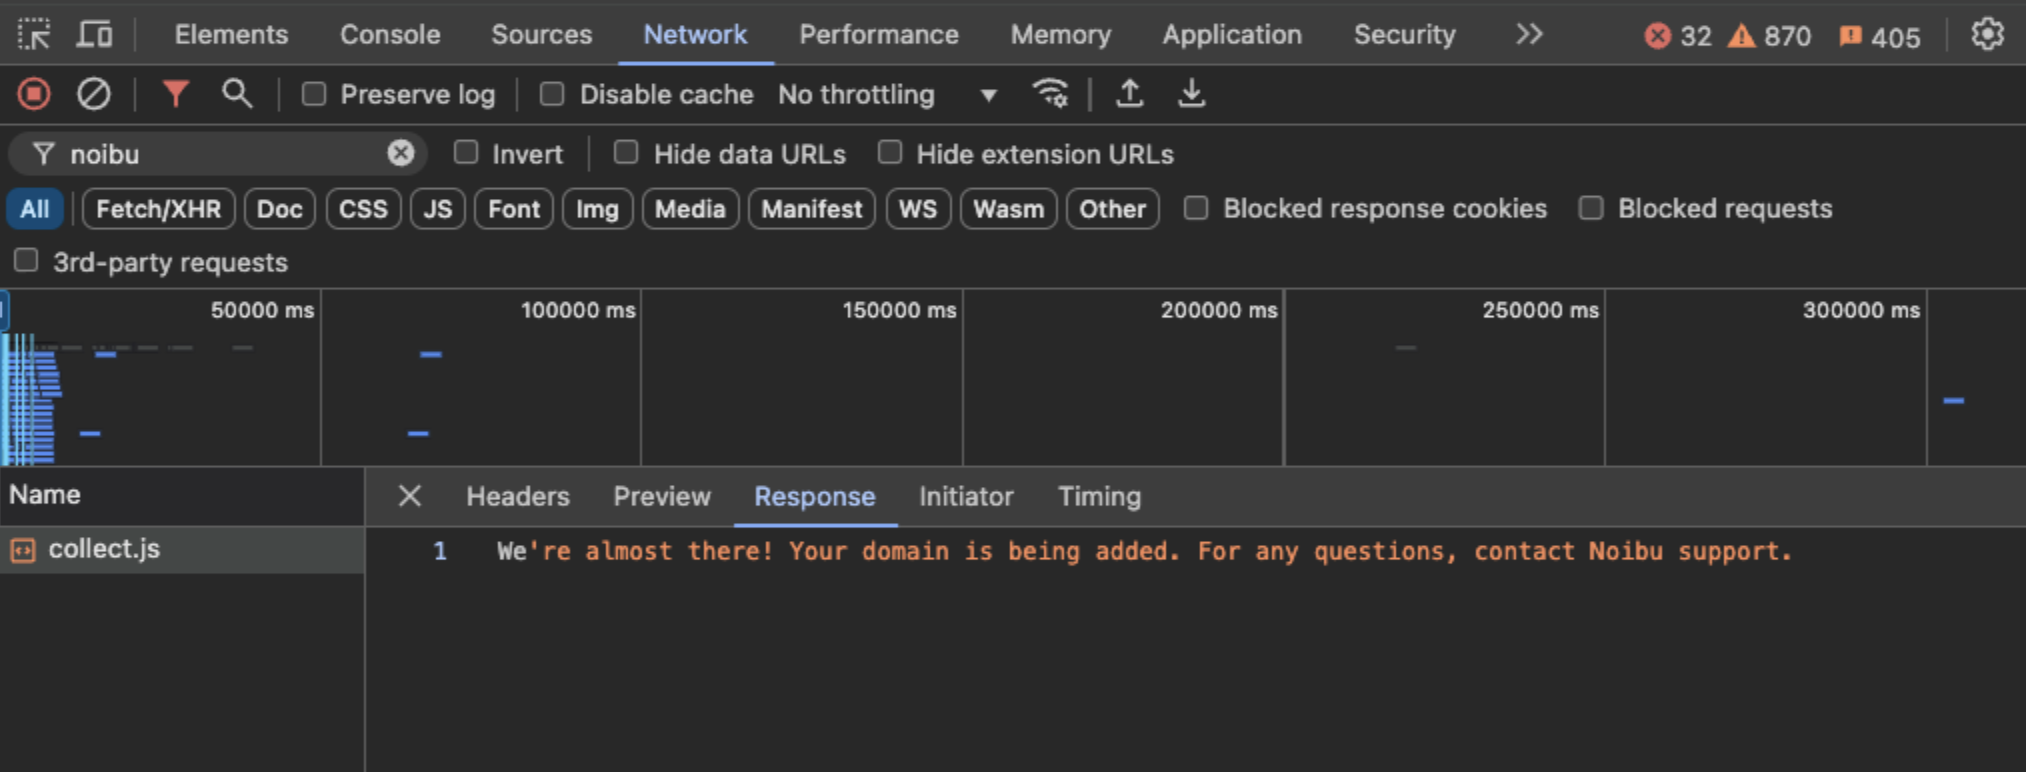2026x772 pixels.
Task: Toggle the network filter funnel icon
Action: pos(176,94)
